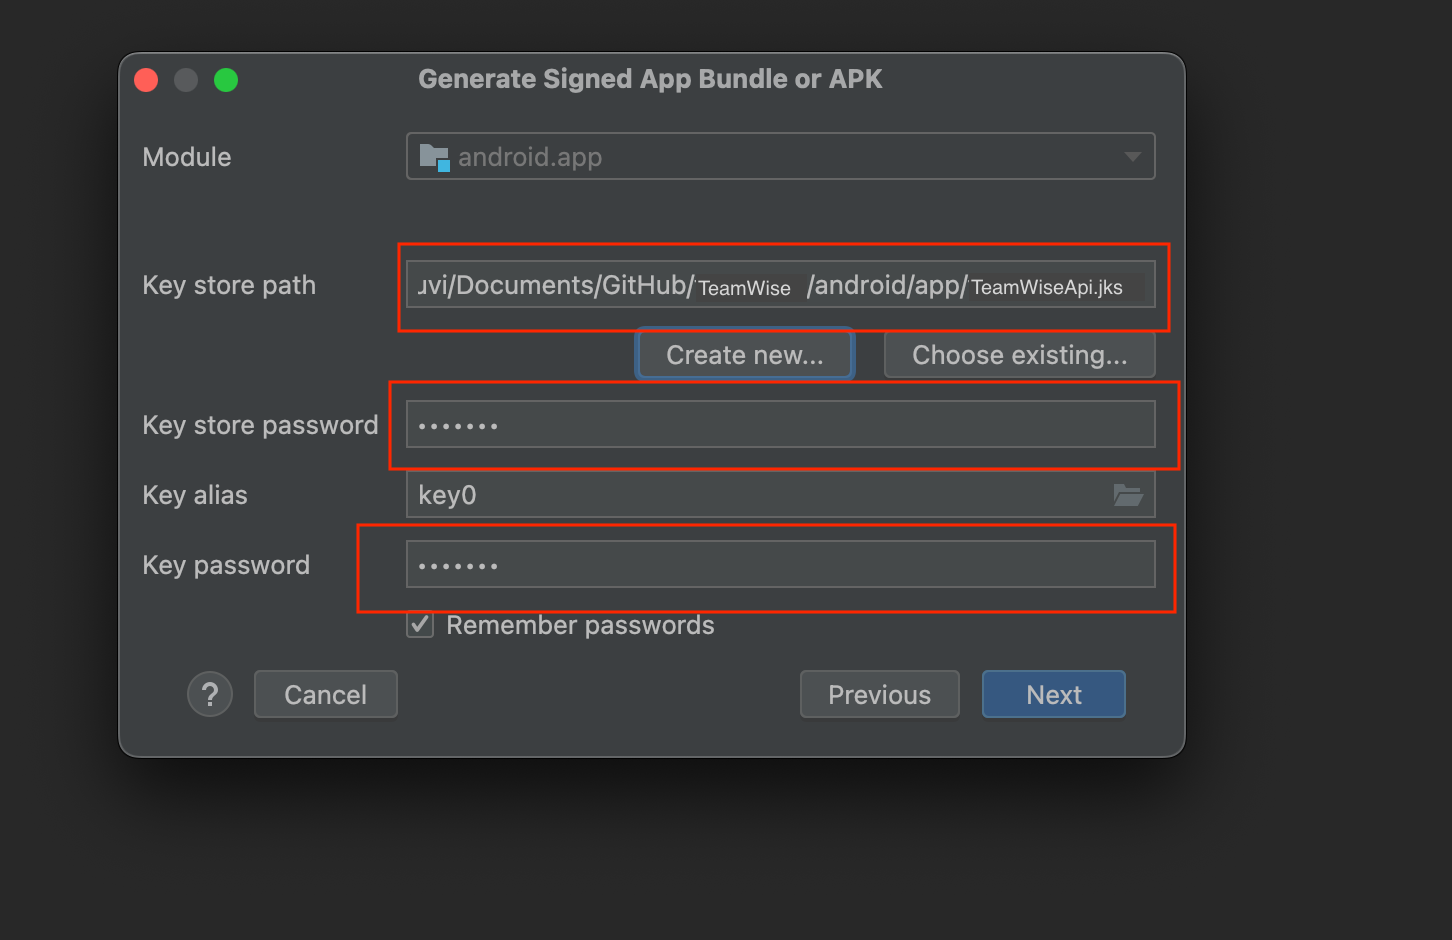Image resolution: width=1452 pixels, height=940 pixels.
Task: Click the Key store path field
Action: (780, 284)
